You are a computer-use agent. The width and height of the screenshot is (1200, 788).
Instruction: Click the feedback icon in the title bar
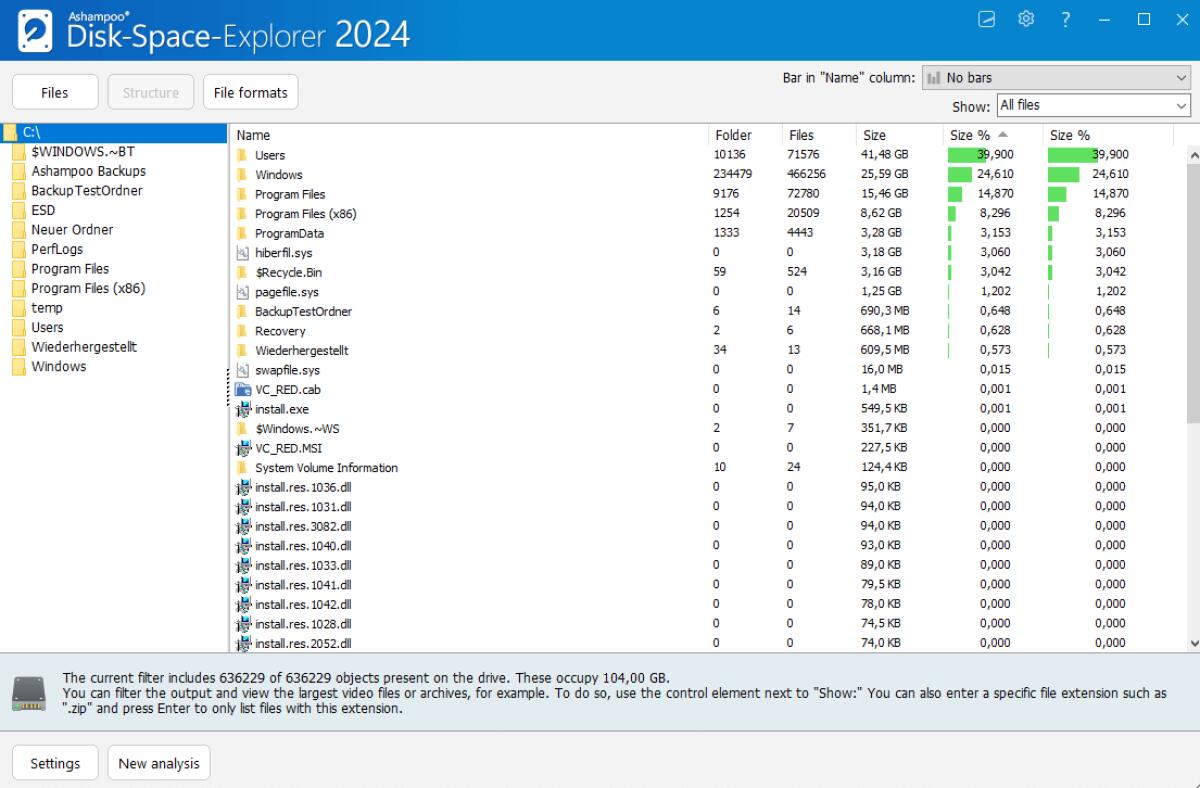pyautogui.click(x=986, y=18)
